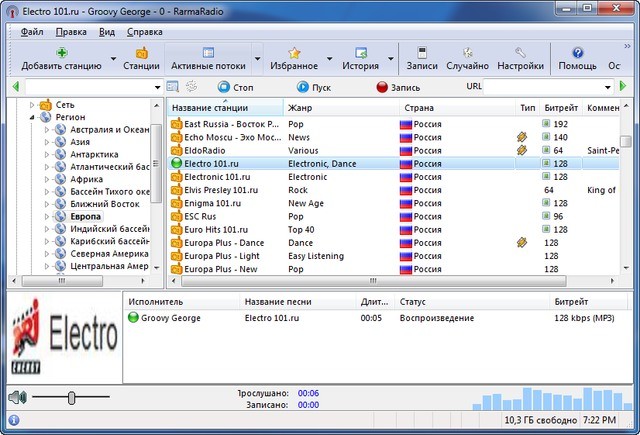640x435 pixels.
Task: Collapse the Регион tree node
Action: (x=33, y=117)
